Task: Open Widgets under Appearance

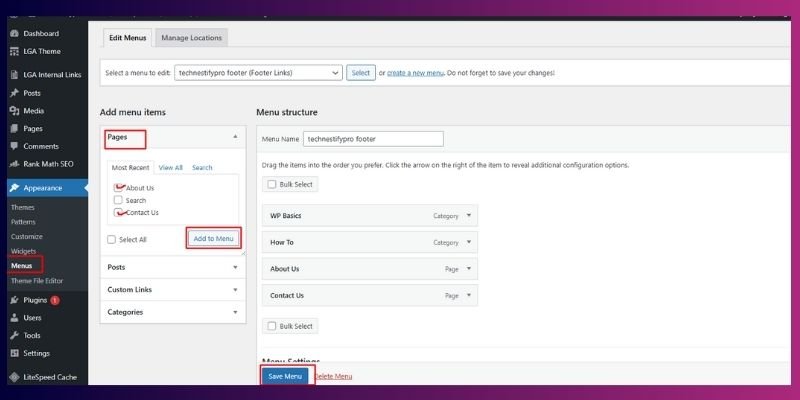Action: (23, 252)
